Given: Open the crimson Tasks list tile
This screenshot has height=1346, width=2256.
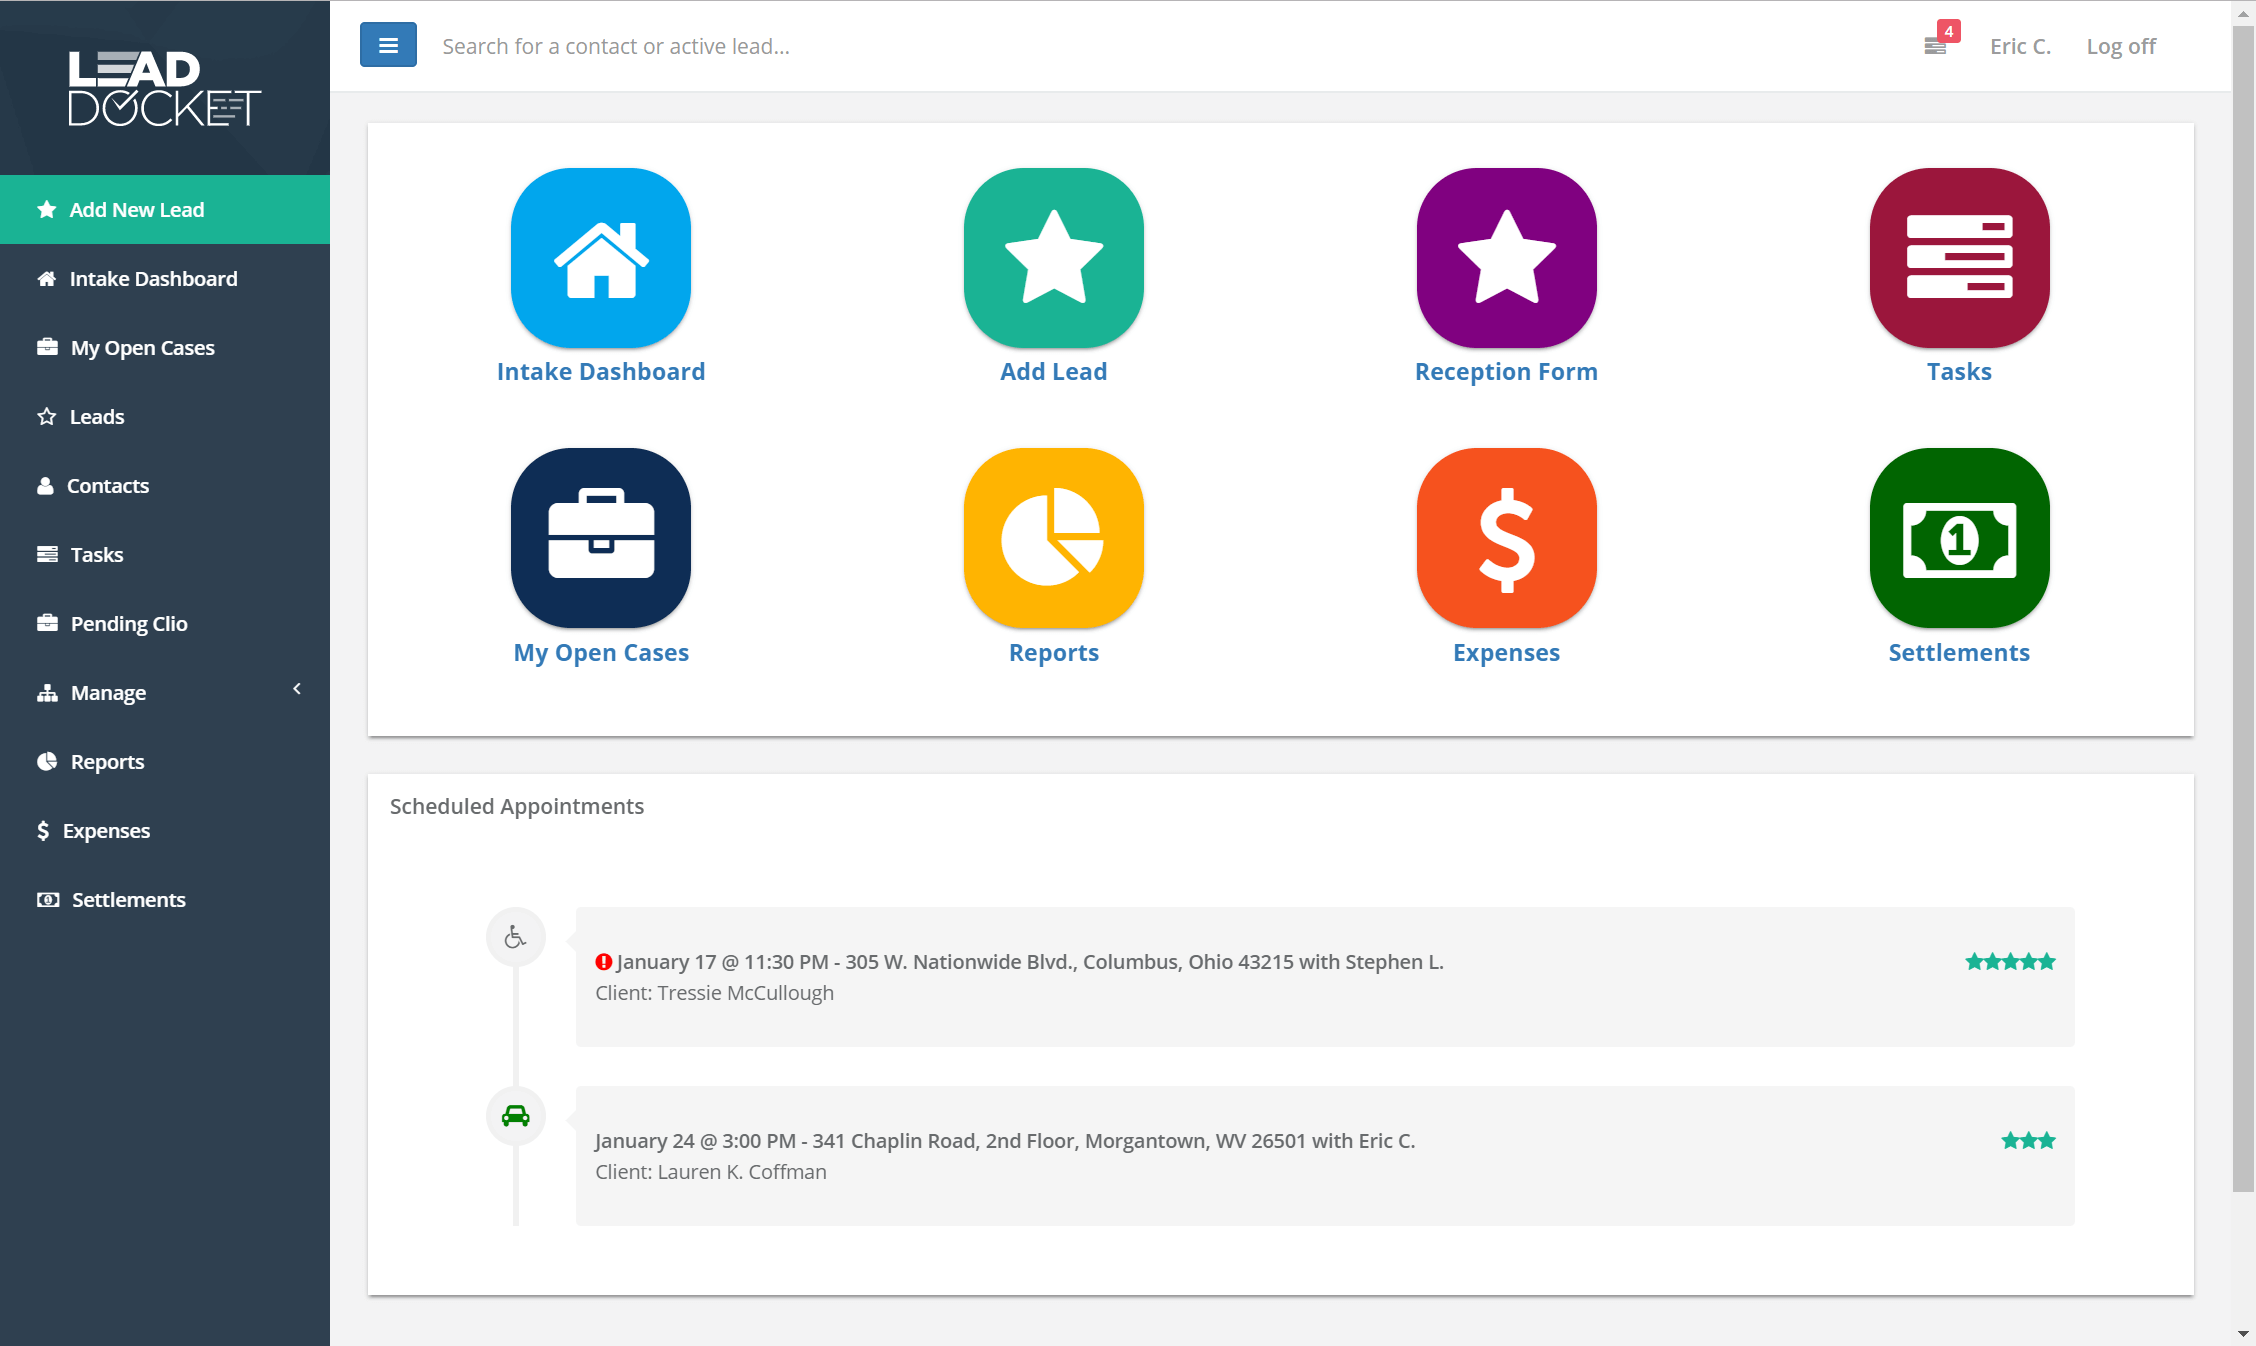Looking at the screenshot, I should click(1958, 258).
